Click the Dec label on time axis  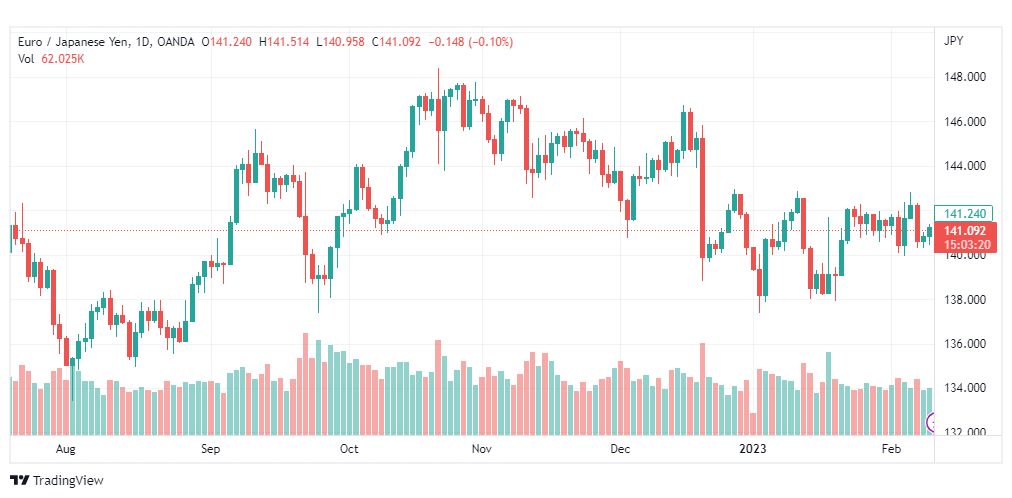[621, 449]
